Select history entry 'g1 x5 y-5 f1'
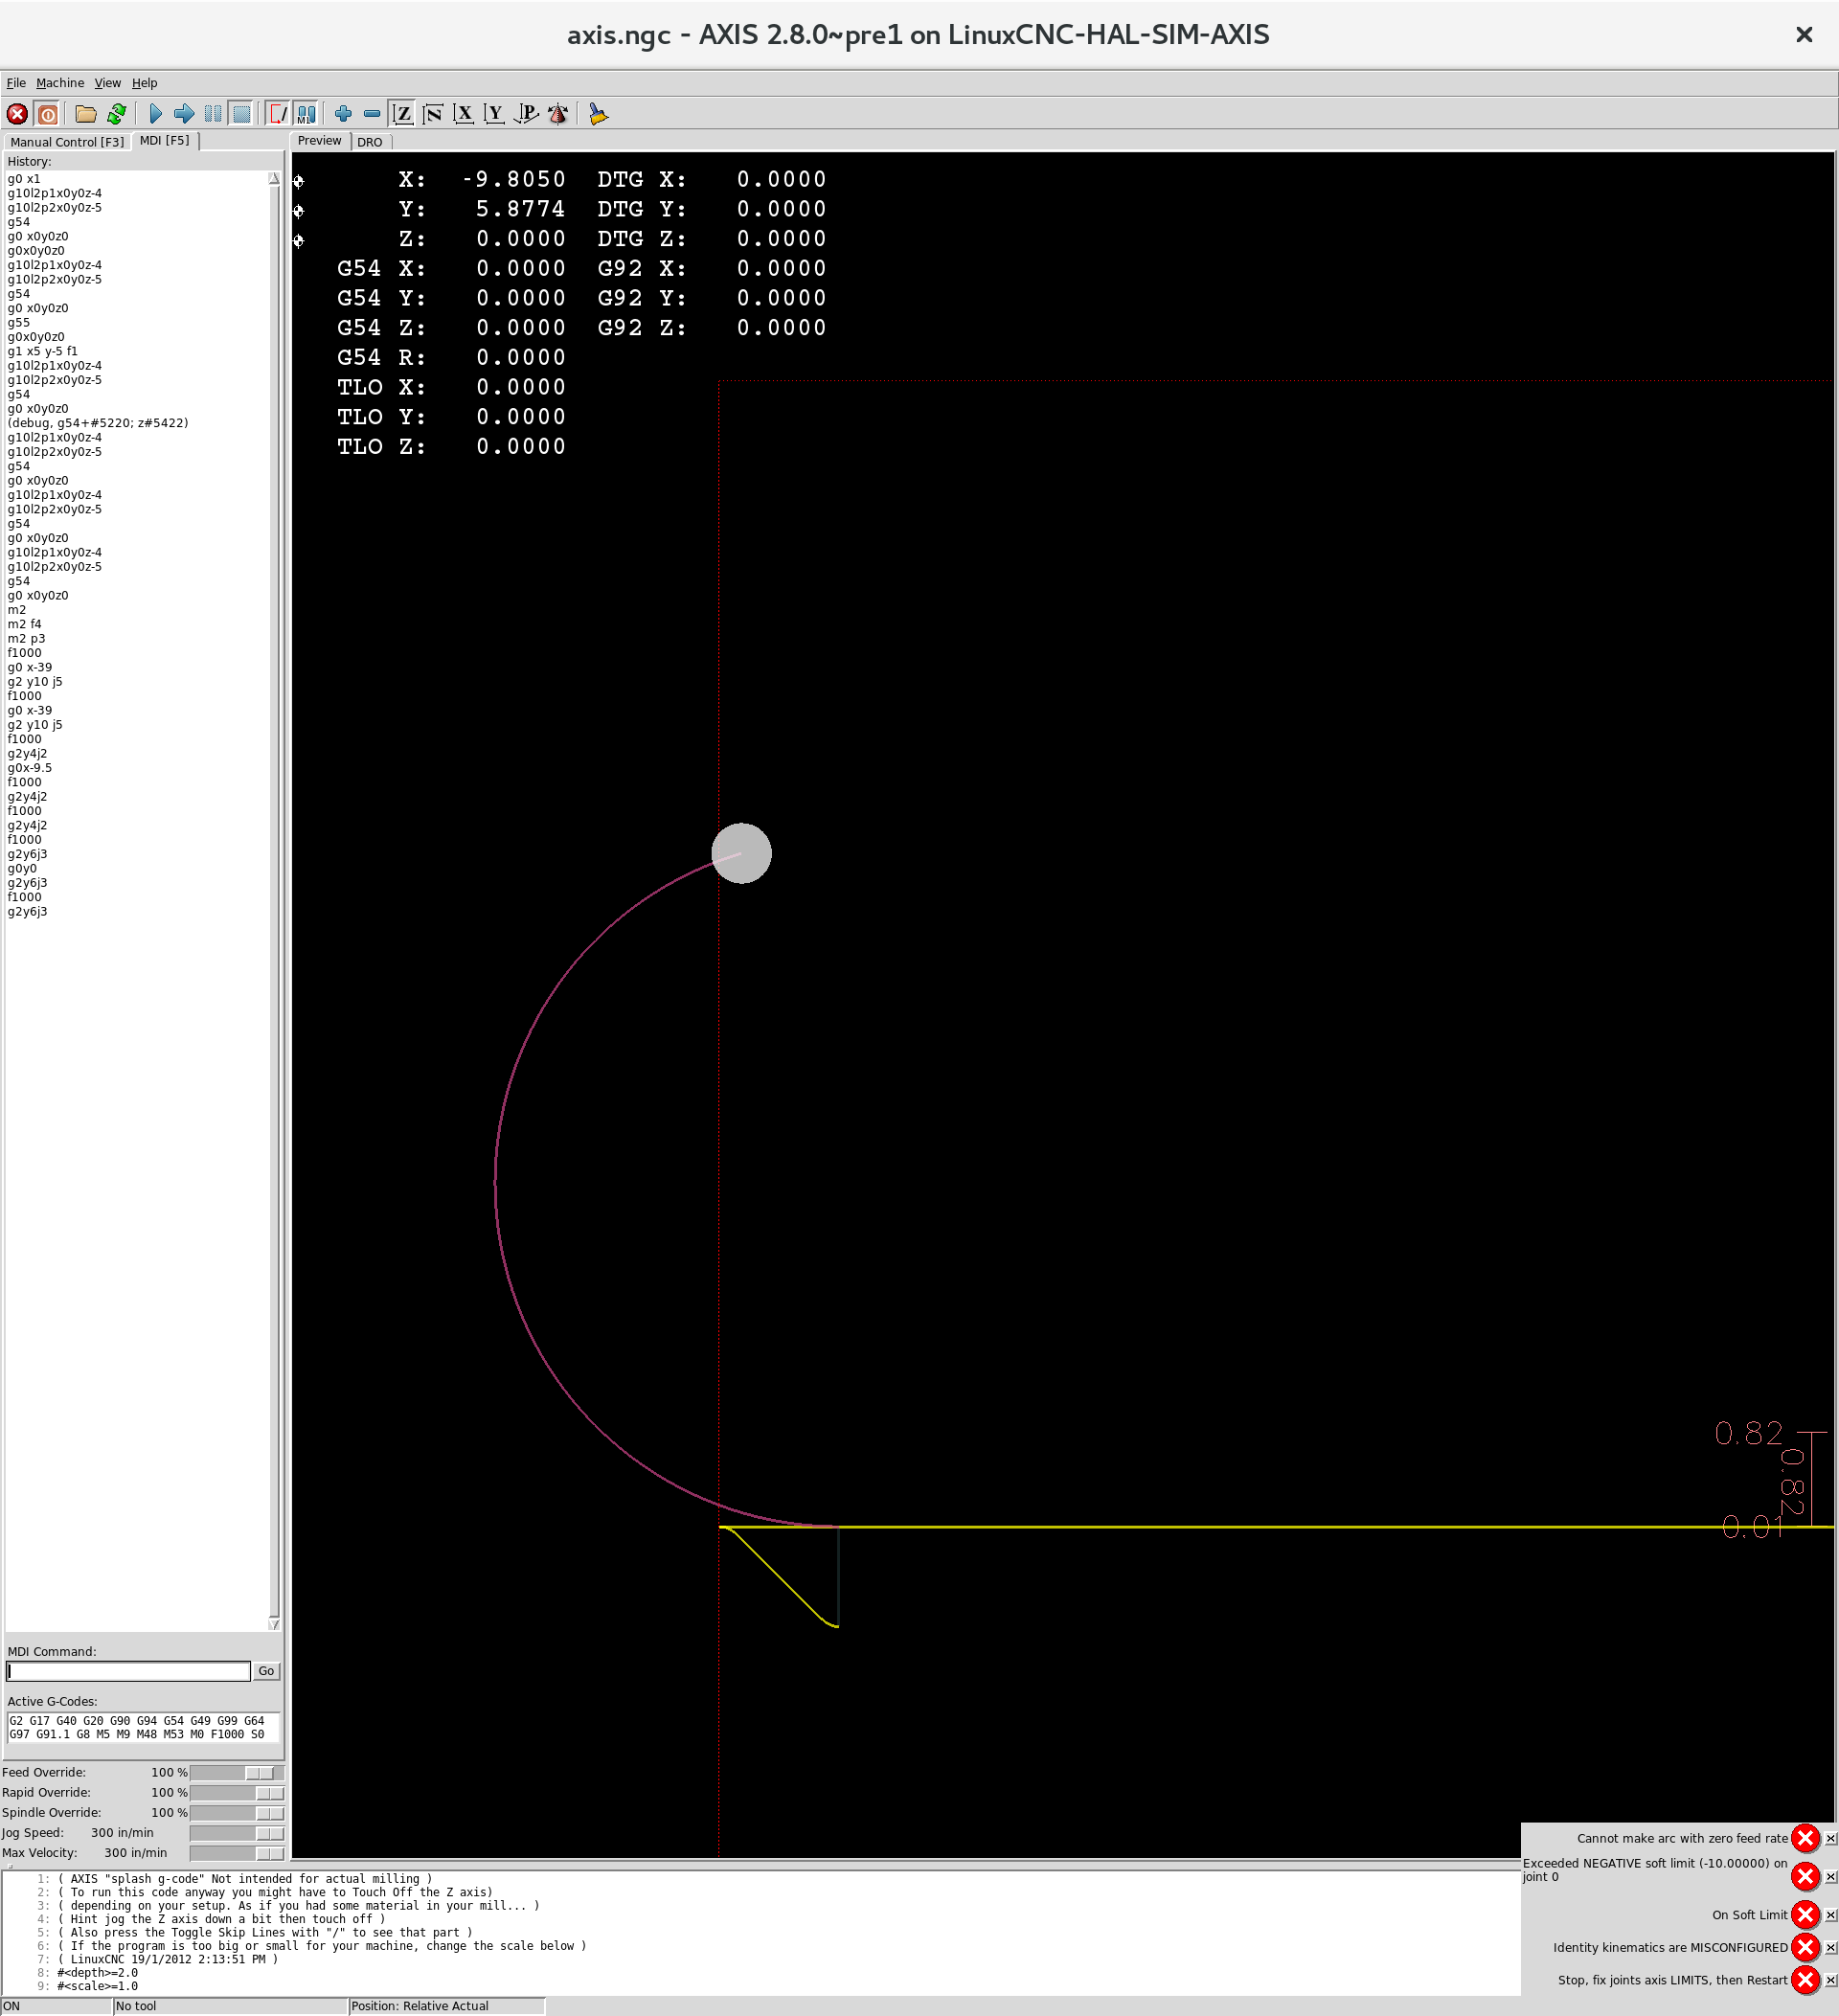Screen dimensions: 1839x2016 coord(42,351)
